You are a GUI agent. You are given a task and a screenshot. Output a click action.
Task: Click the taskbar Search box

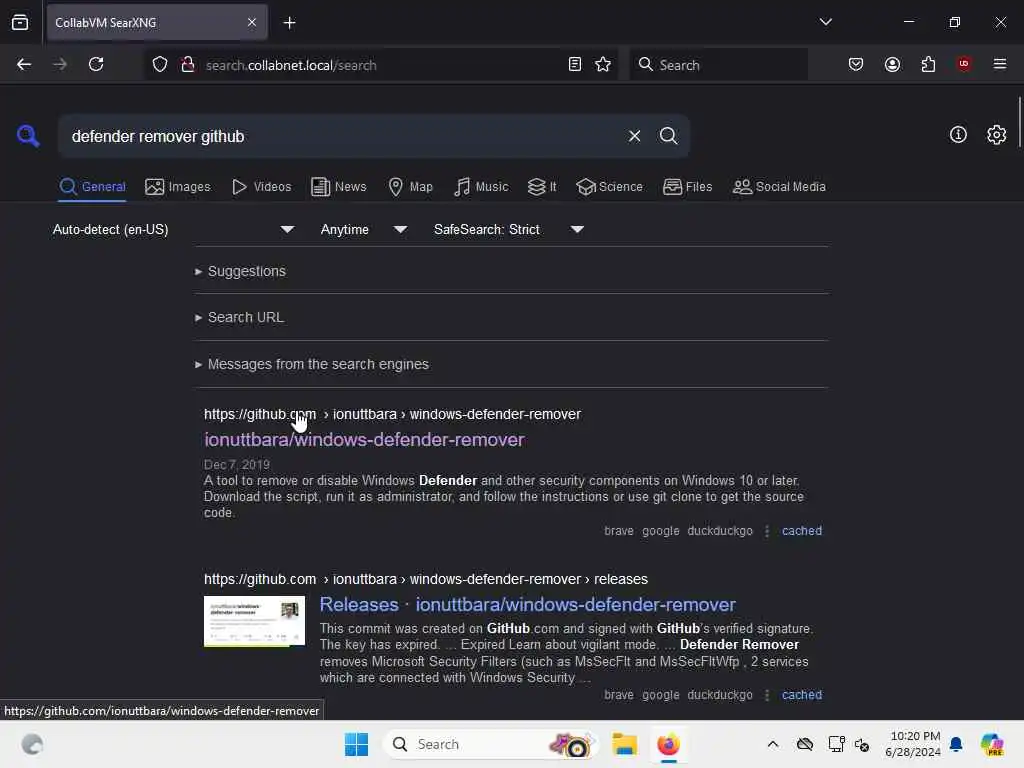[x=491, y=744]
